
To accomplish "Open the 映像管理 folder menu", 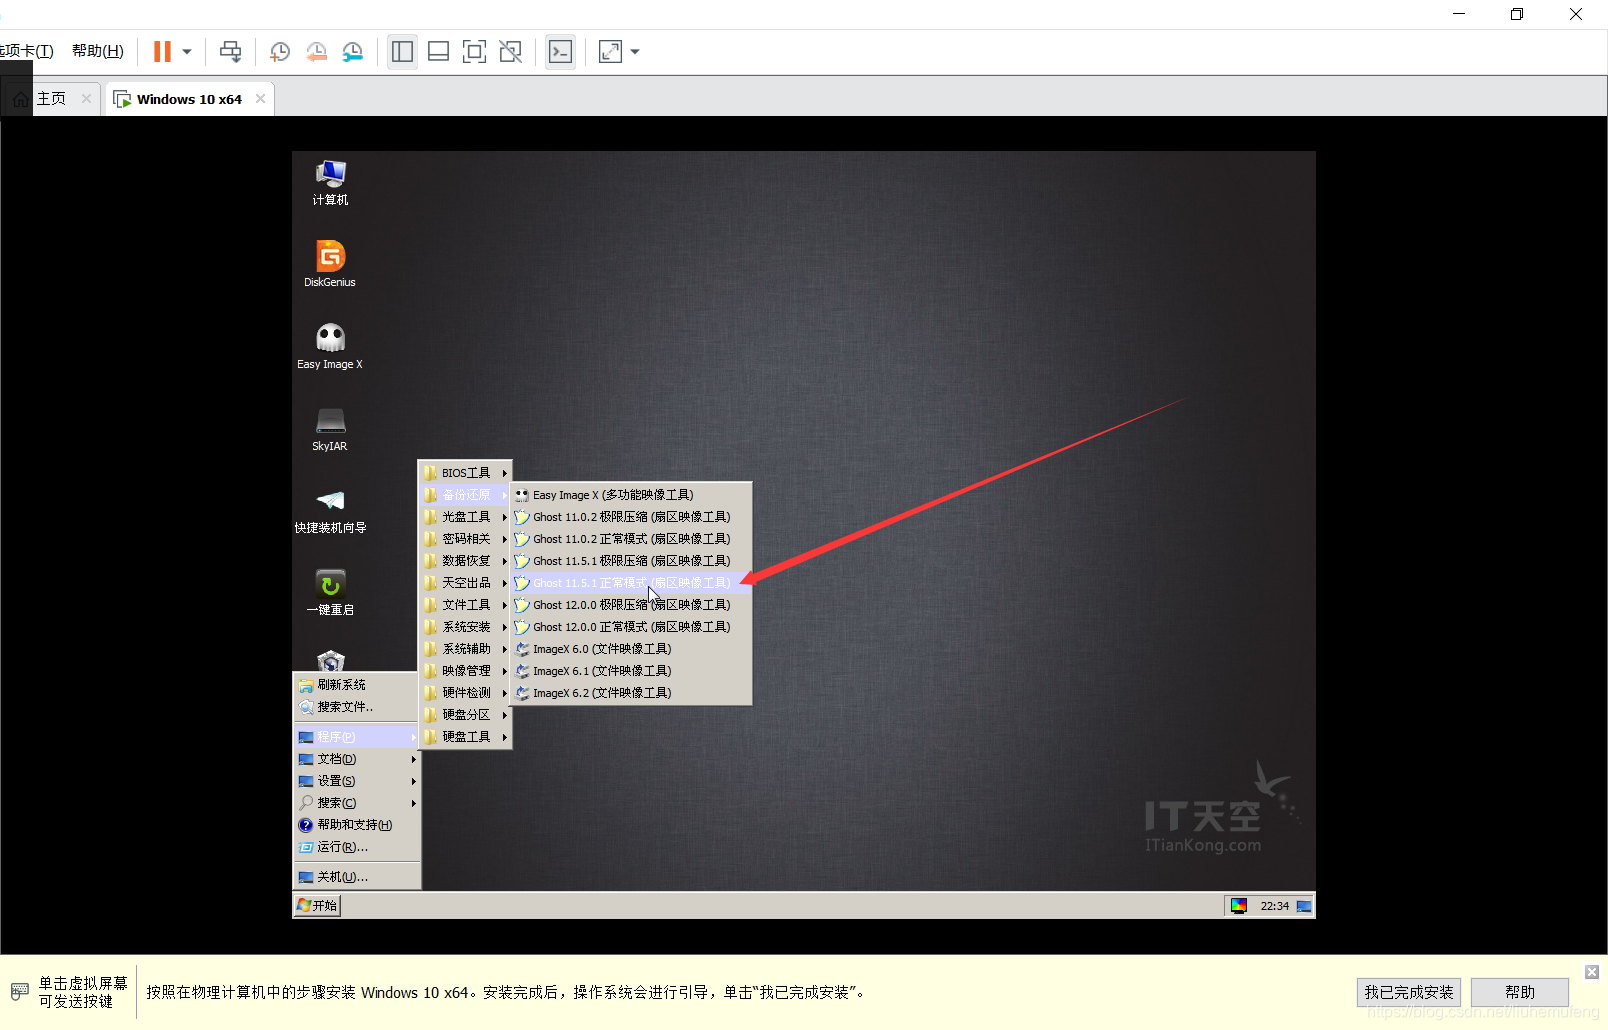I will [x=465, y=671].
